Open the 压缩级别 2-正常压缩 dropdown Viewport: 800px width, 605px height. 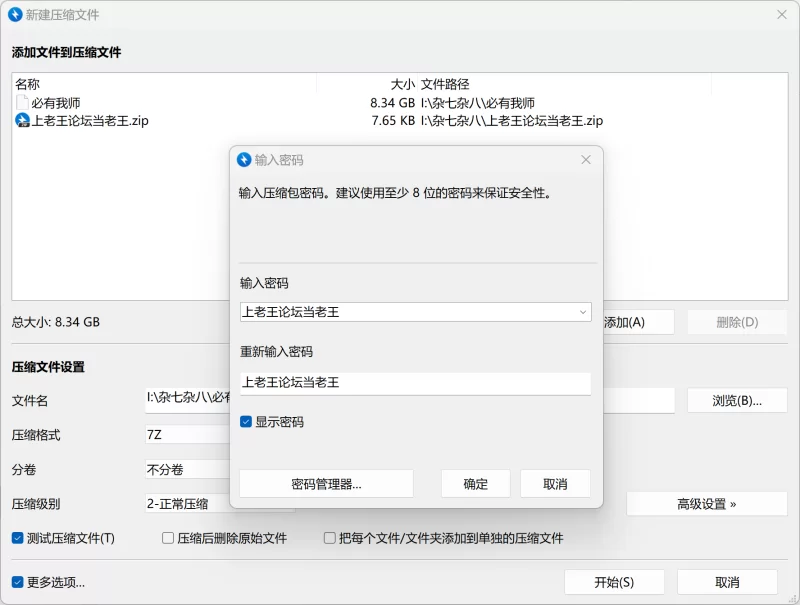[x=188, y=504]
